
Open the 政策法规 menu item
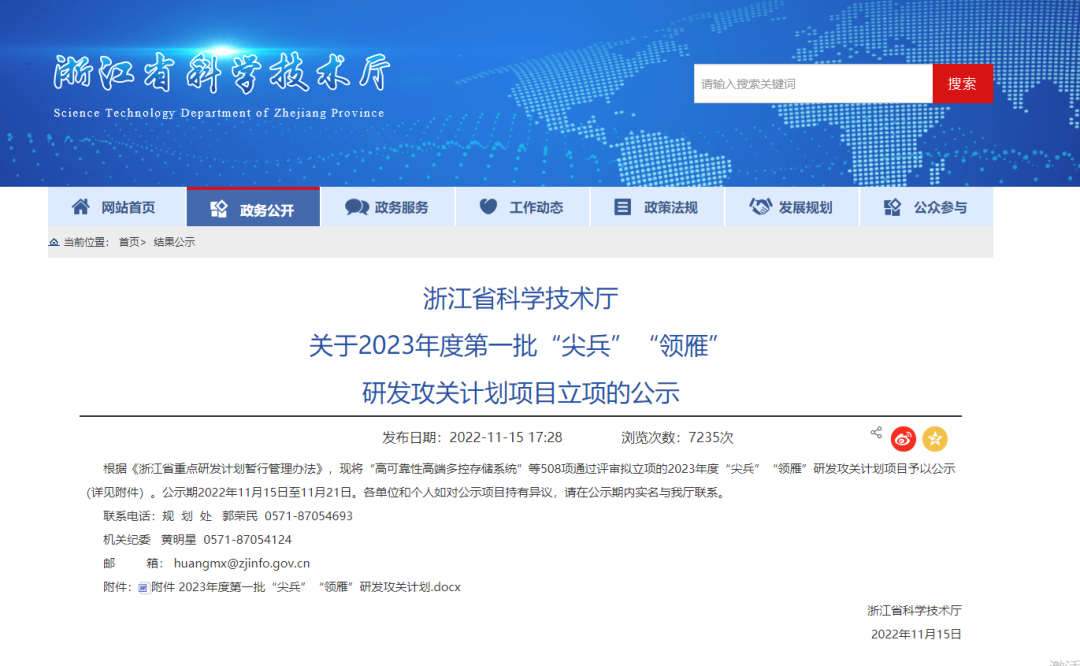click(x=657, y=207)
